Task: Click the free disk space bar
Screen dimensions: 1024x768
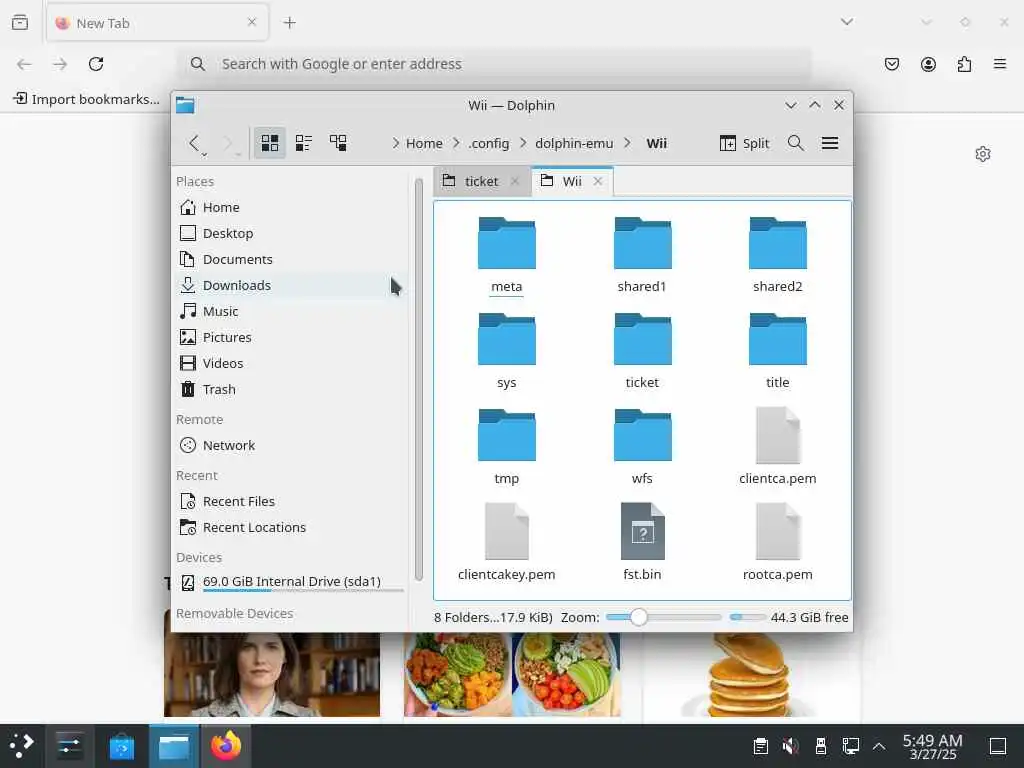Action: click(x=747, y=617)
